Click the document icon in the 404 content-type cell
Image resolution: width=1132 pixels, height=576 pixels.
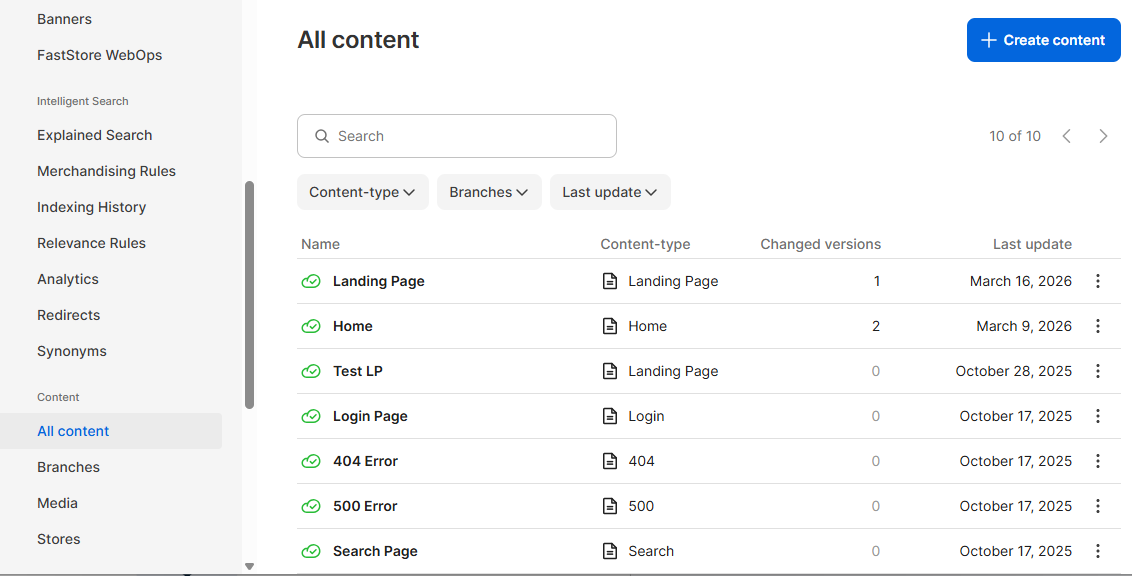pos(610,461)
